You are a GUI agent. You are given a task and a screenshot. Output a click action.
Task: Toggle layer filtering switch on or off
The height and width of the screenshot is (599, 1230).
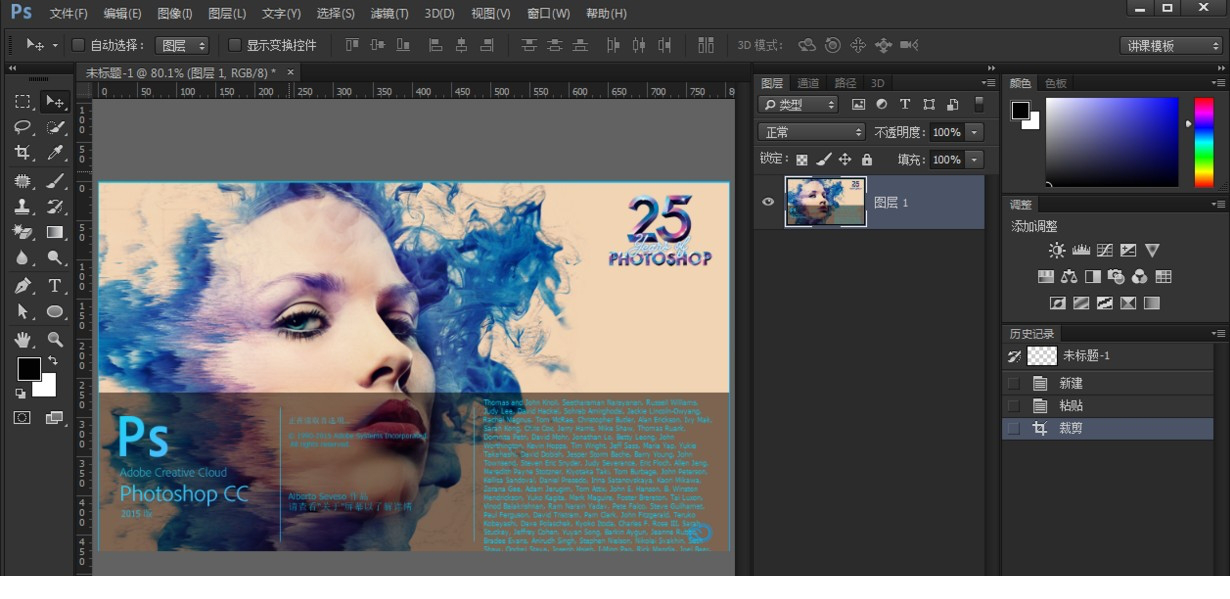point(979,104)
